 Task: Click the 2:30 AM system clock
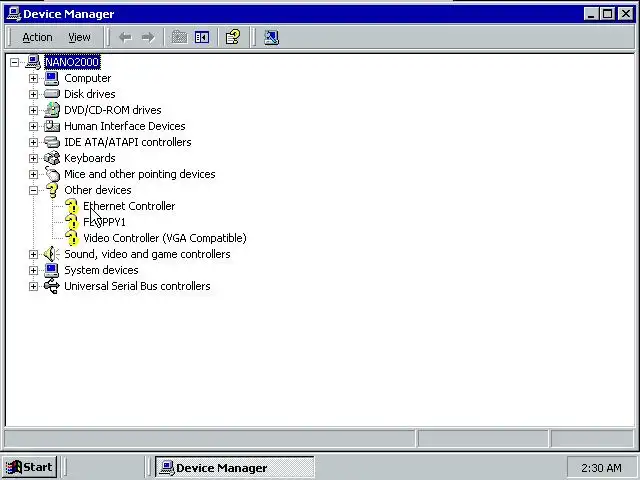(x=601, y=468)
